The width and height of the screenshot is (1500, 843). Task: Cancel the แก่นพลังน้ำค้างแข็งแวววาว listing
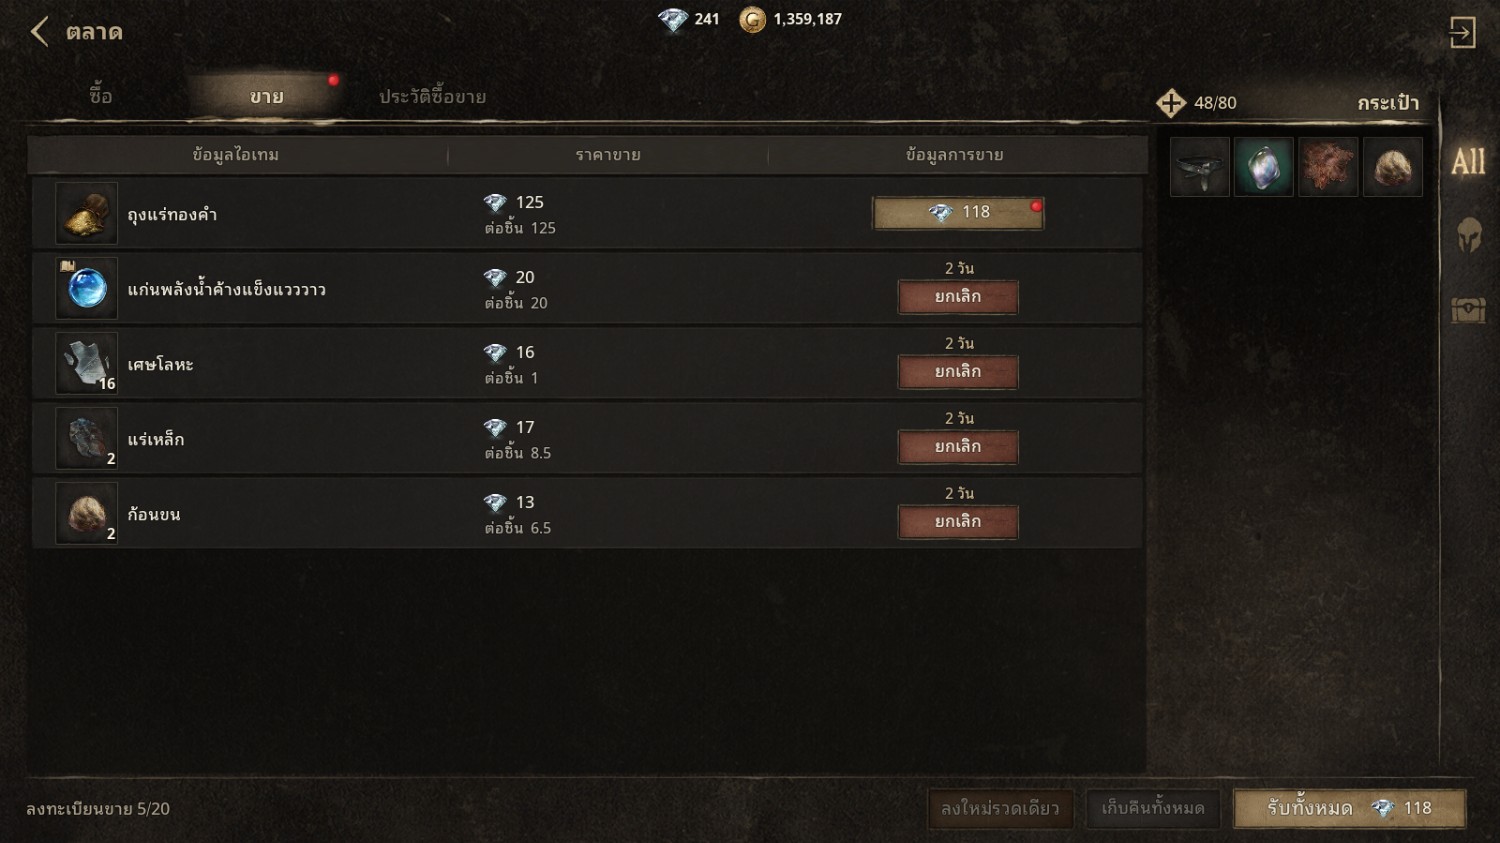(958, 297)
